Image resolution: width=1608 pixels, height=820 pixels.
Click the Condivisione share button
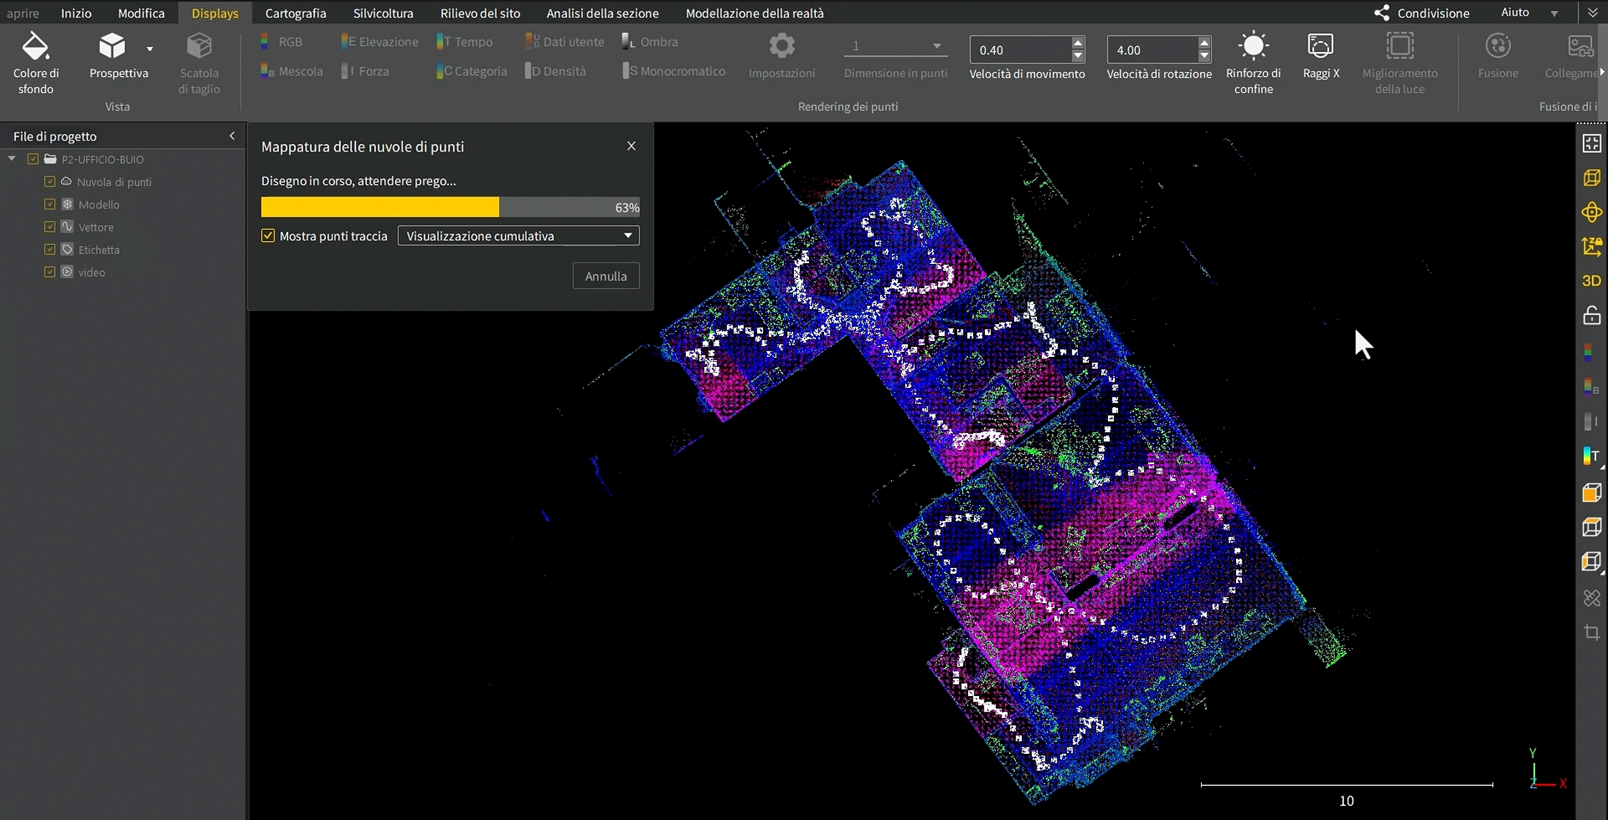pyautogui.click(x=1421, y=13)
